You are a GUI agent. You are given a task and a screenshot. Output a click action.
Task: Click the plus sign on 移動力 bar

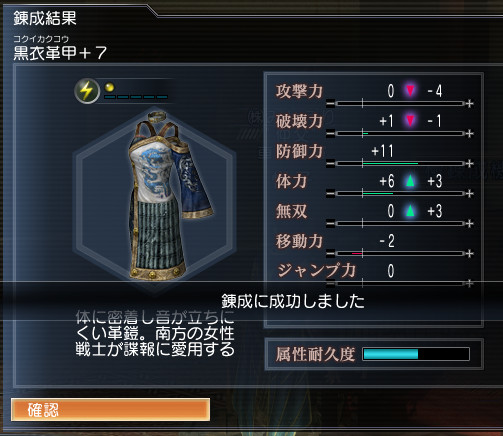(x=469, y=254)
